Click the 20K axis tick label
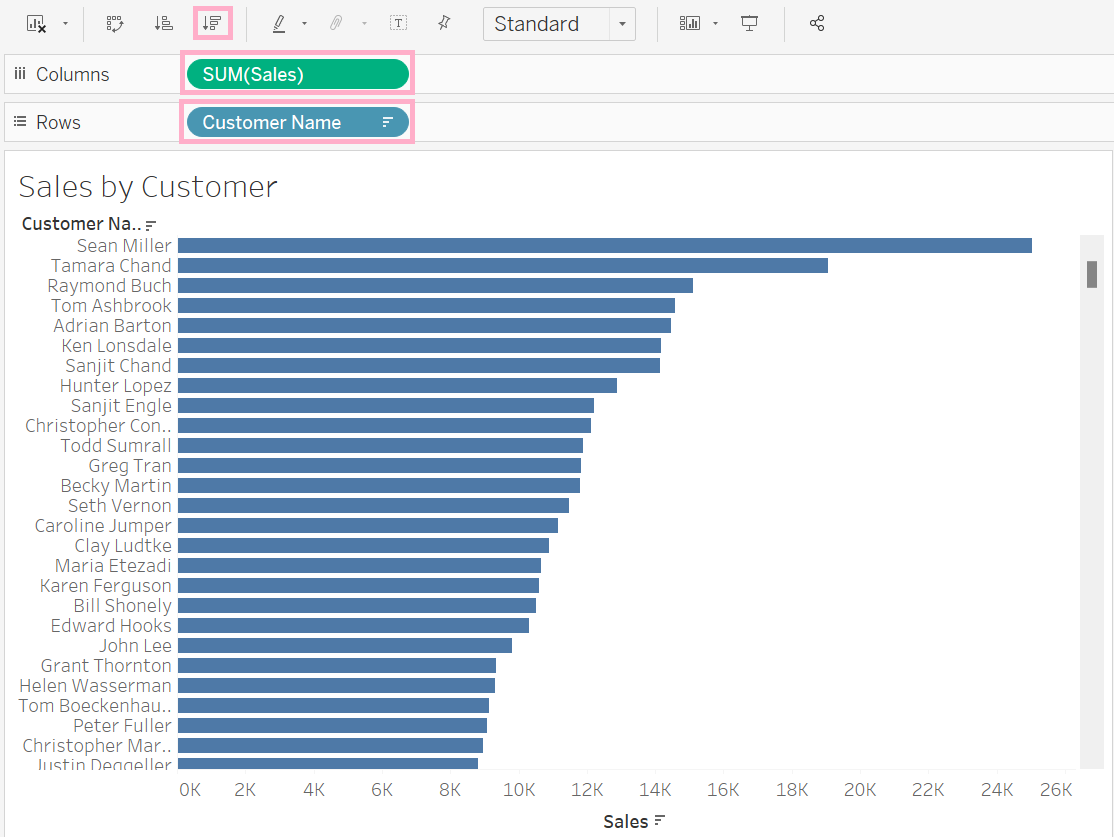1114x837 pixels. coord(860,790)
